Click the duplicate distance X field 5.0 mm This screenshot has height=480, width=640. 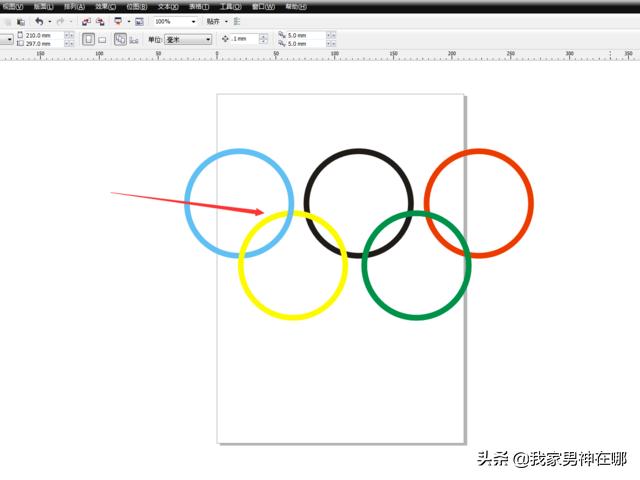(x=306, y=36)
